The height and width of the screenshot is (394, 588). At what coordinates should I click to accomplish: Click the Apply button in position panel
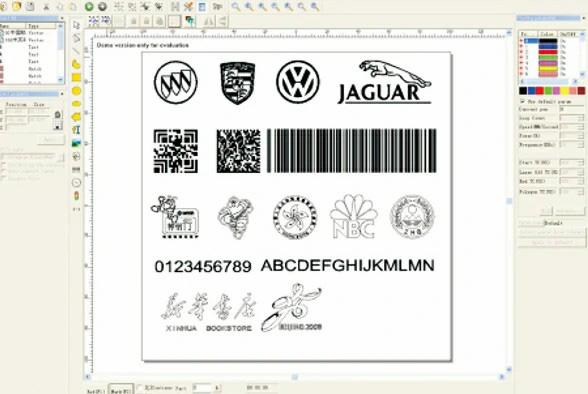[x=51, y=140]
